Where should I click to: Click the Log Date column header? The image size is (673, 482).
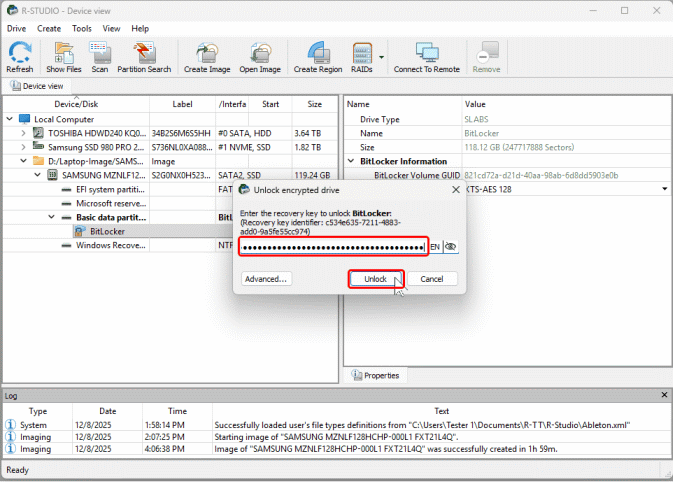107,411
